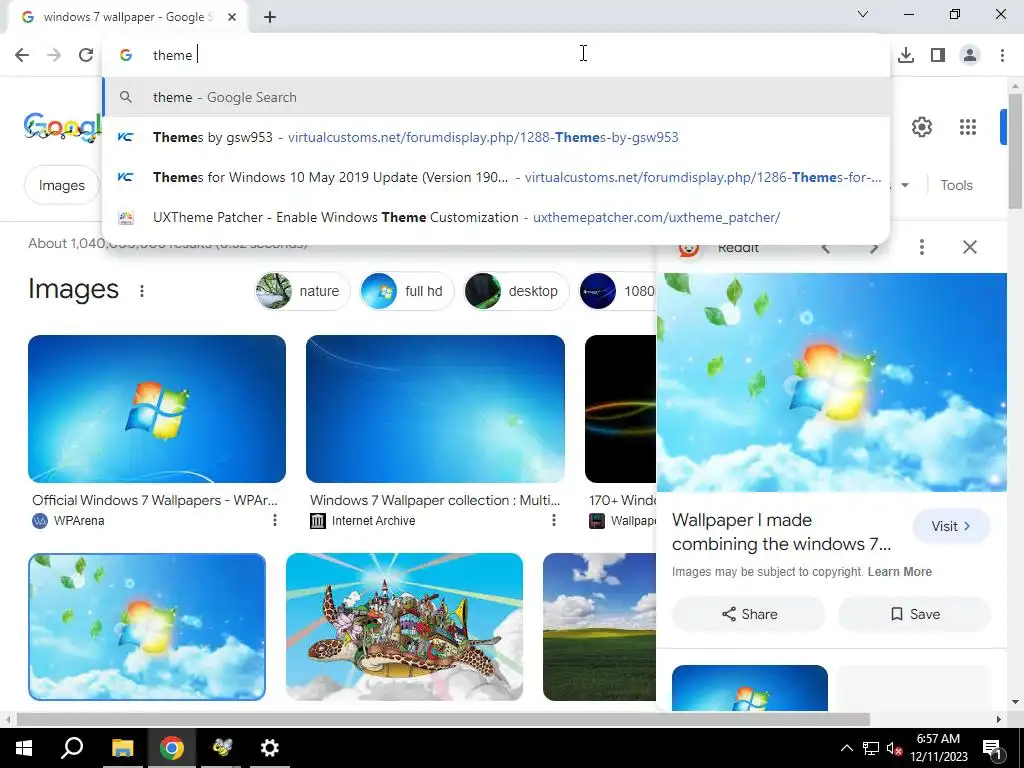Open the Settings gear on the taskbar
Image resolution: width=1024 pixels, height=768 pixels.
[270, 748]
